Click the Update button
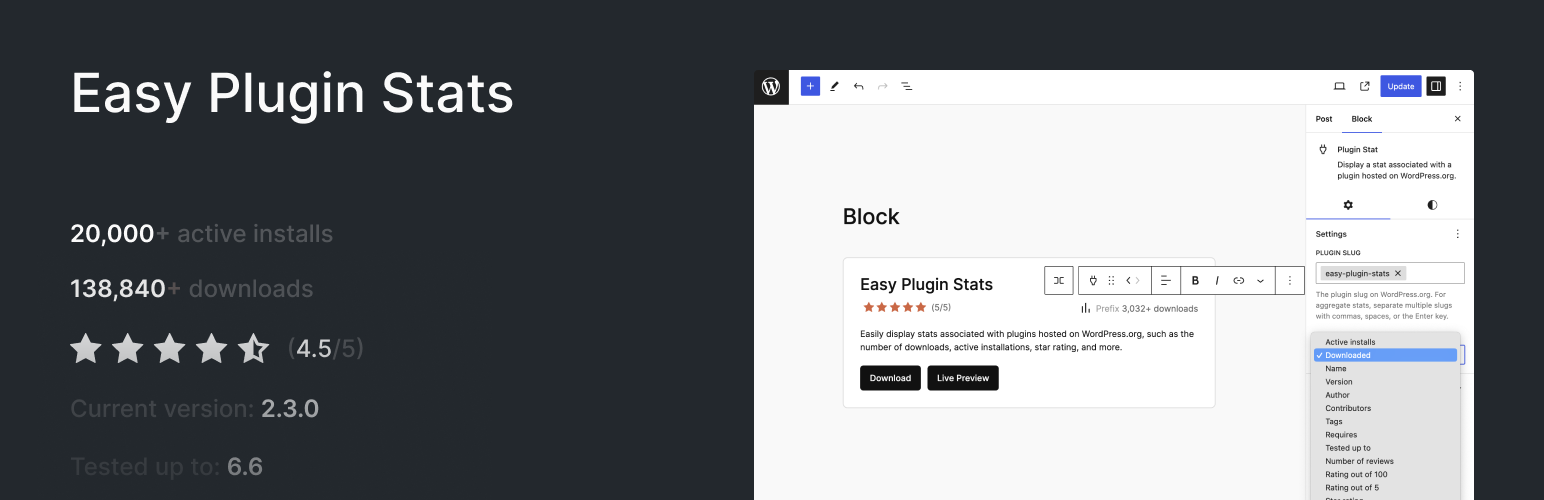Image resolution: width=1544 pixels, height=500 pixels. click(x=1401, y=86)
